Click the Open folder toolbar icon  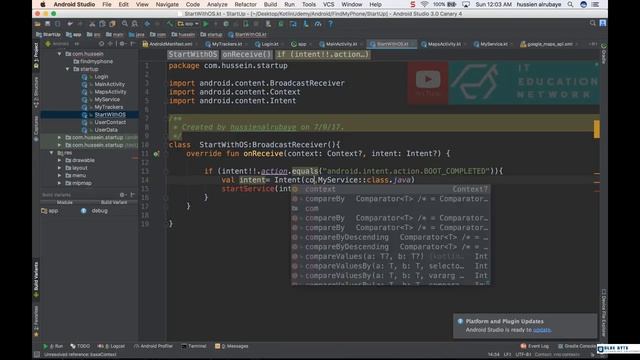point(37,24)
